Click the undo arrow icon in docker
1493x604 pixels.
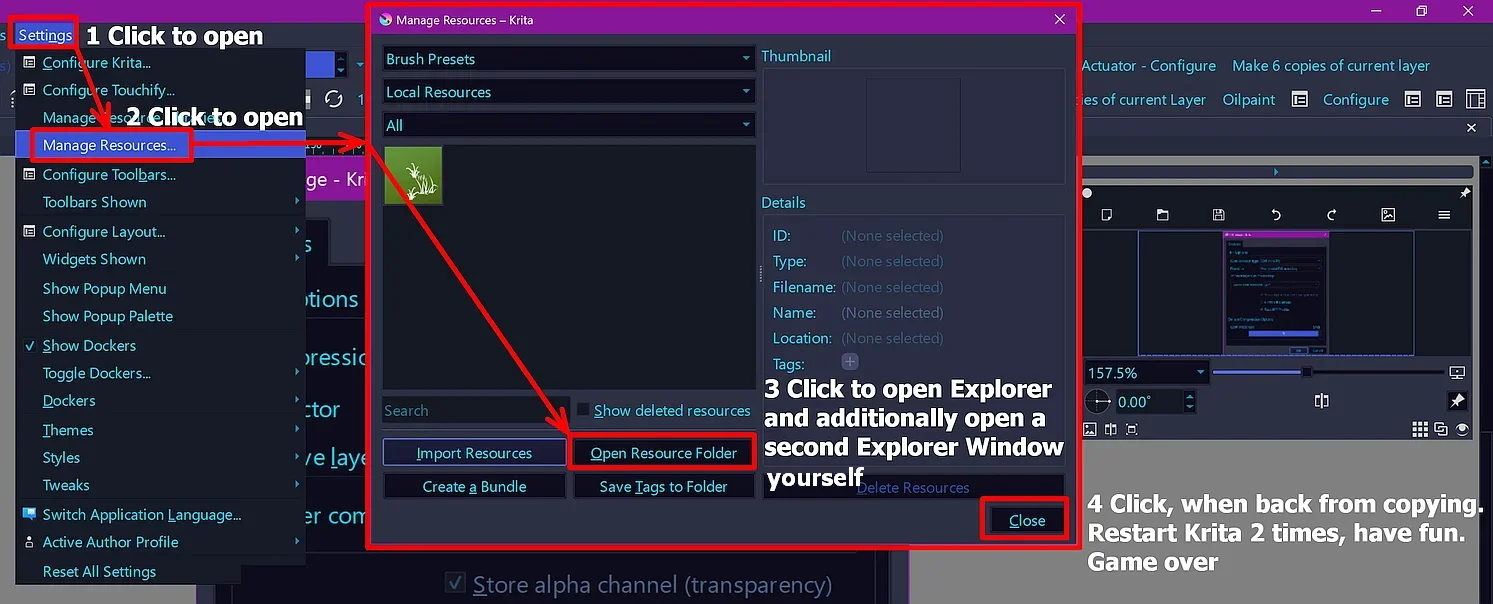tap(1275, 215)
